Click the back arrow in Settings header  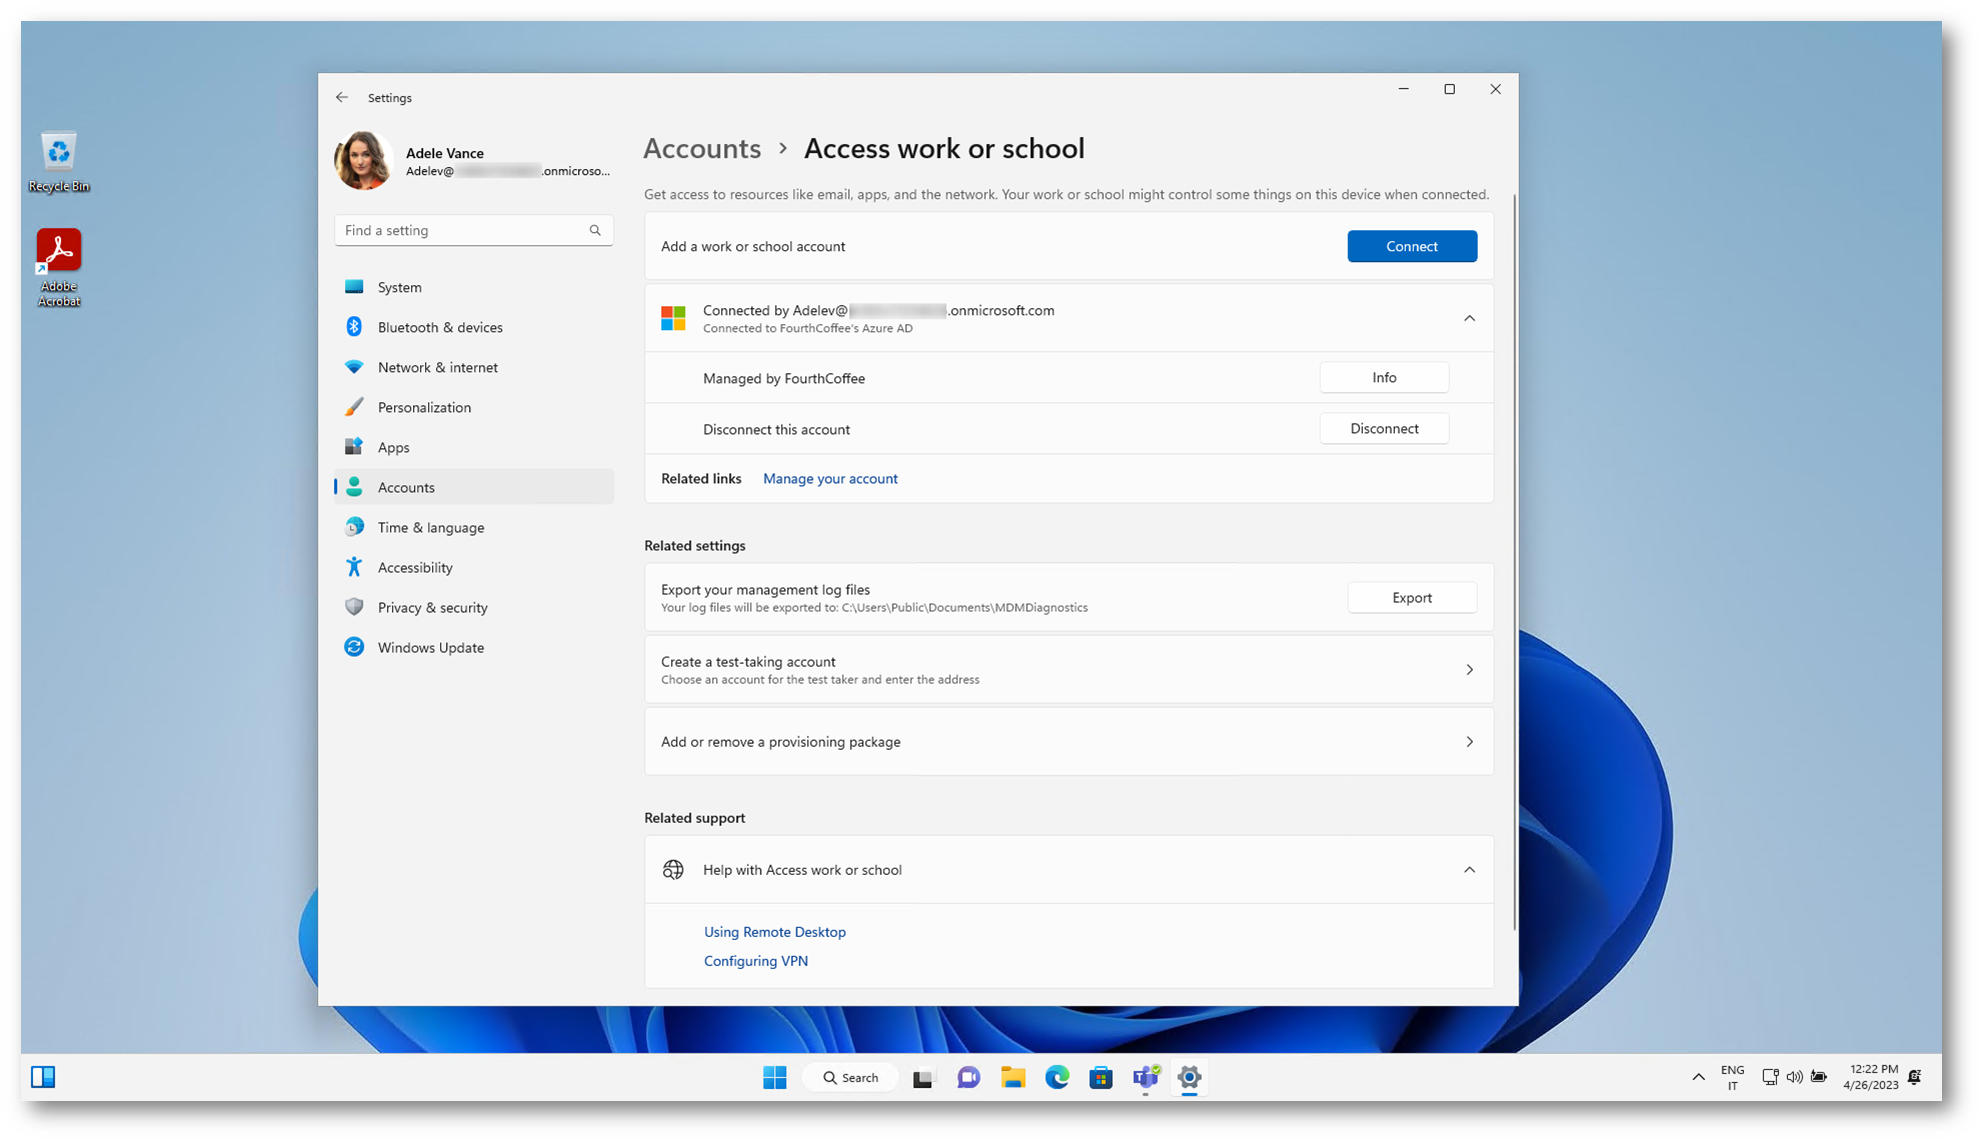(342, 97)
